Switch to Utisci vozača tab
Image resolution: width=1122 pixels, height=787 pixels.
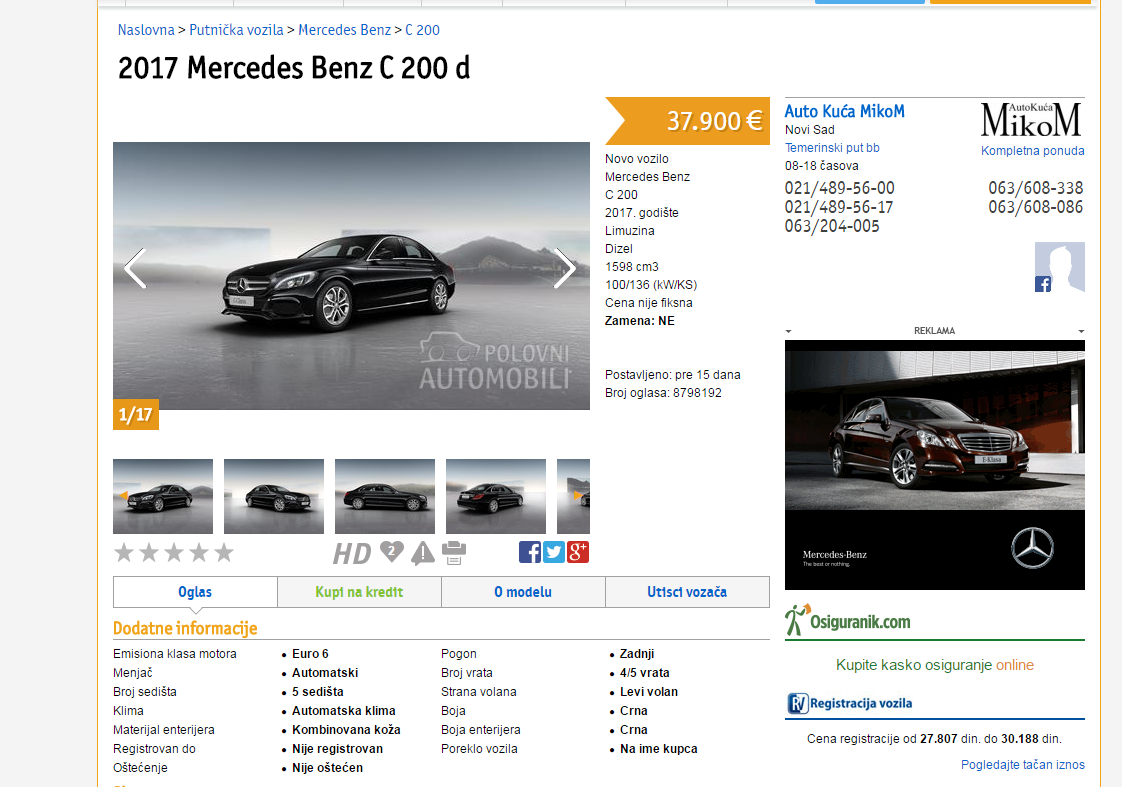(688, 592)
